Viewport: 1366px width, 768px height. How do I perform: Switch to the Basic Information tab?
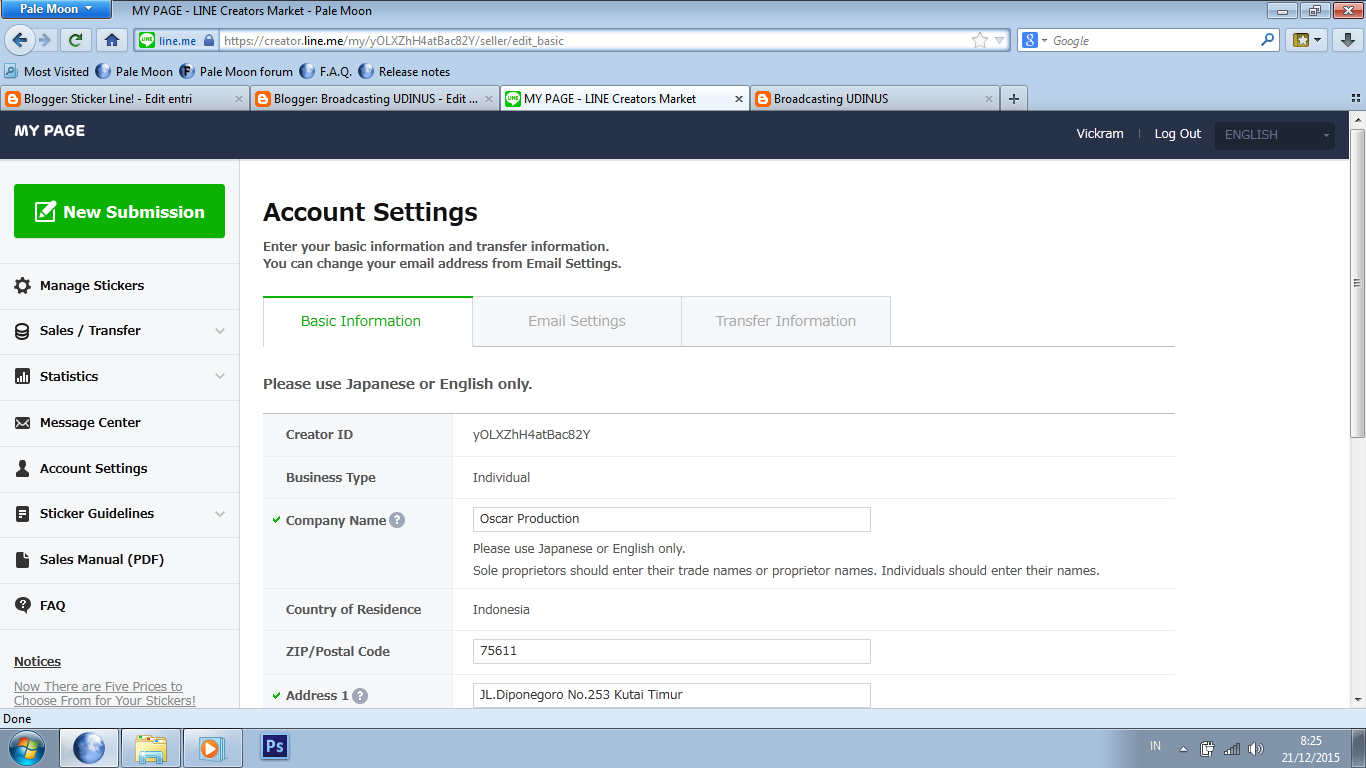(x=368, y=322)
